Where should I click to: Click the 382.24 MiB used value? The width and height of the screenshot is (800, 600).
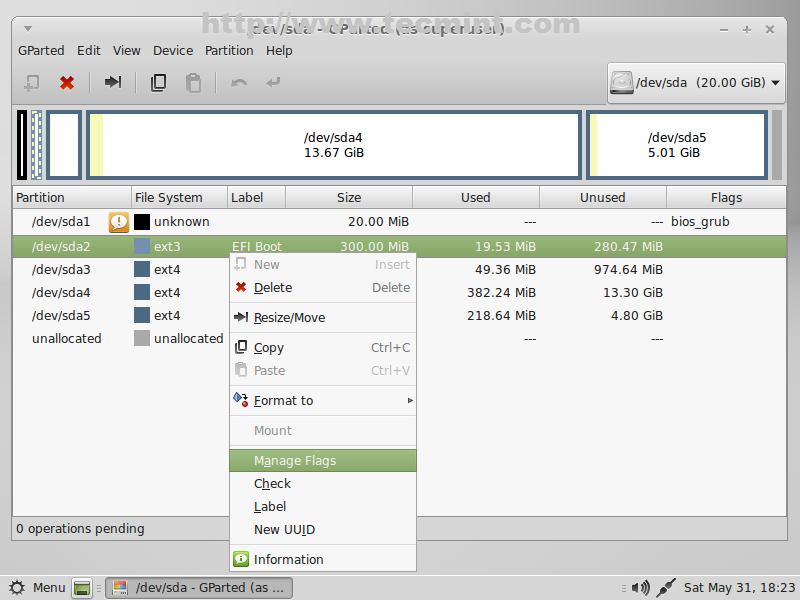pos(502,292)
